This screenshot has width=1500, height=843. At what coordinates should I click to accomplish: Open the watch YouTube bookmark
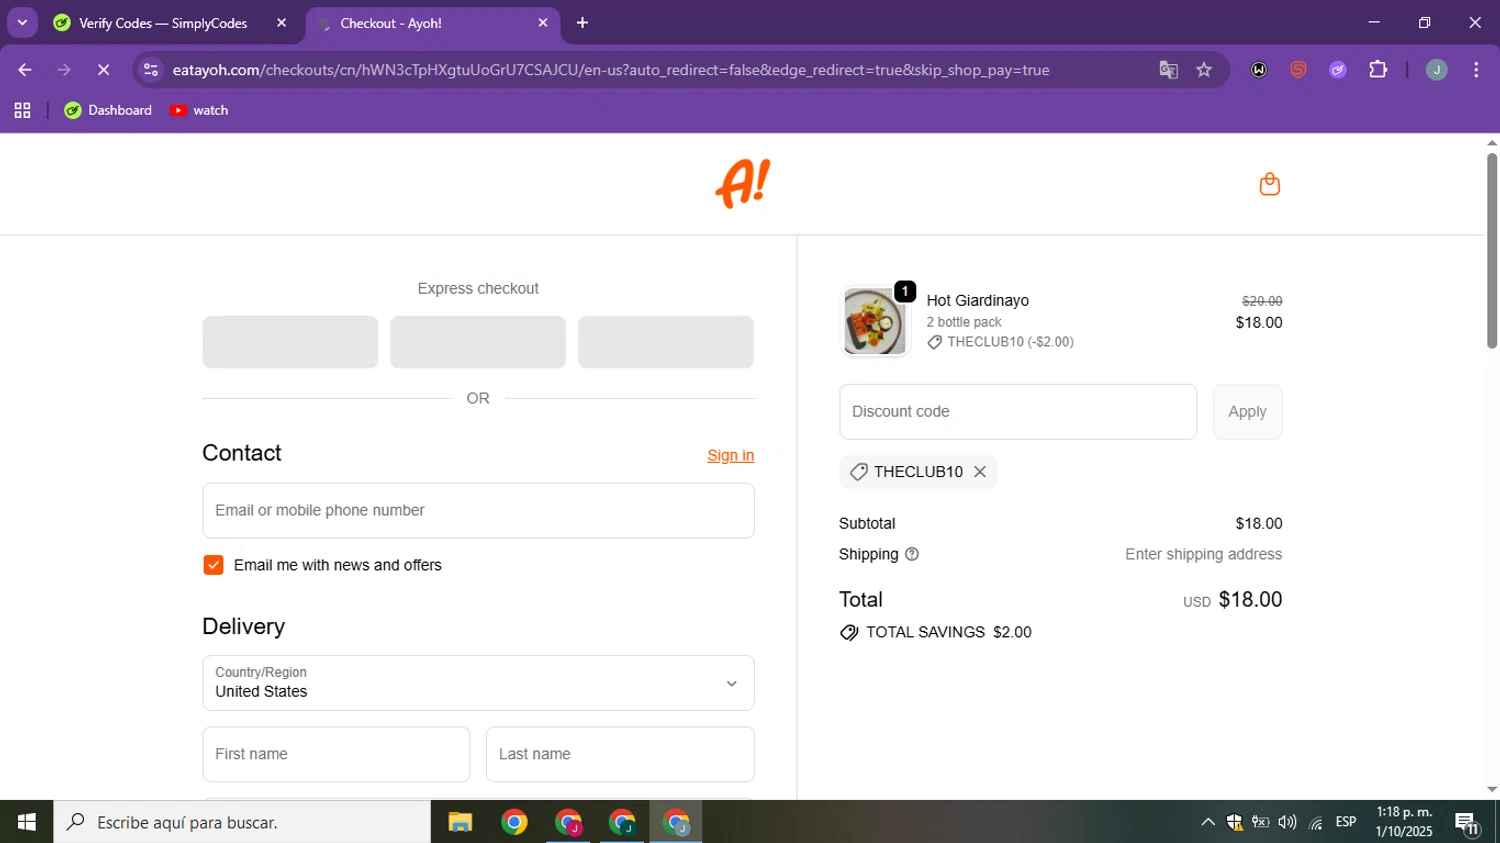(199, 111)
